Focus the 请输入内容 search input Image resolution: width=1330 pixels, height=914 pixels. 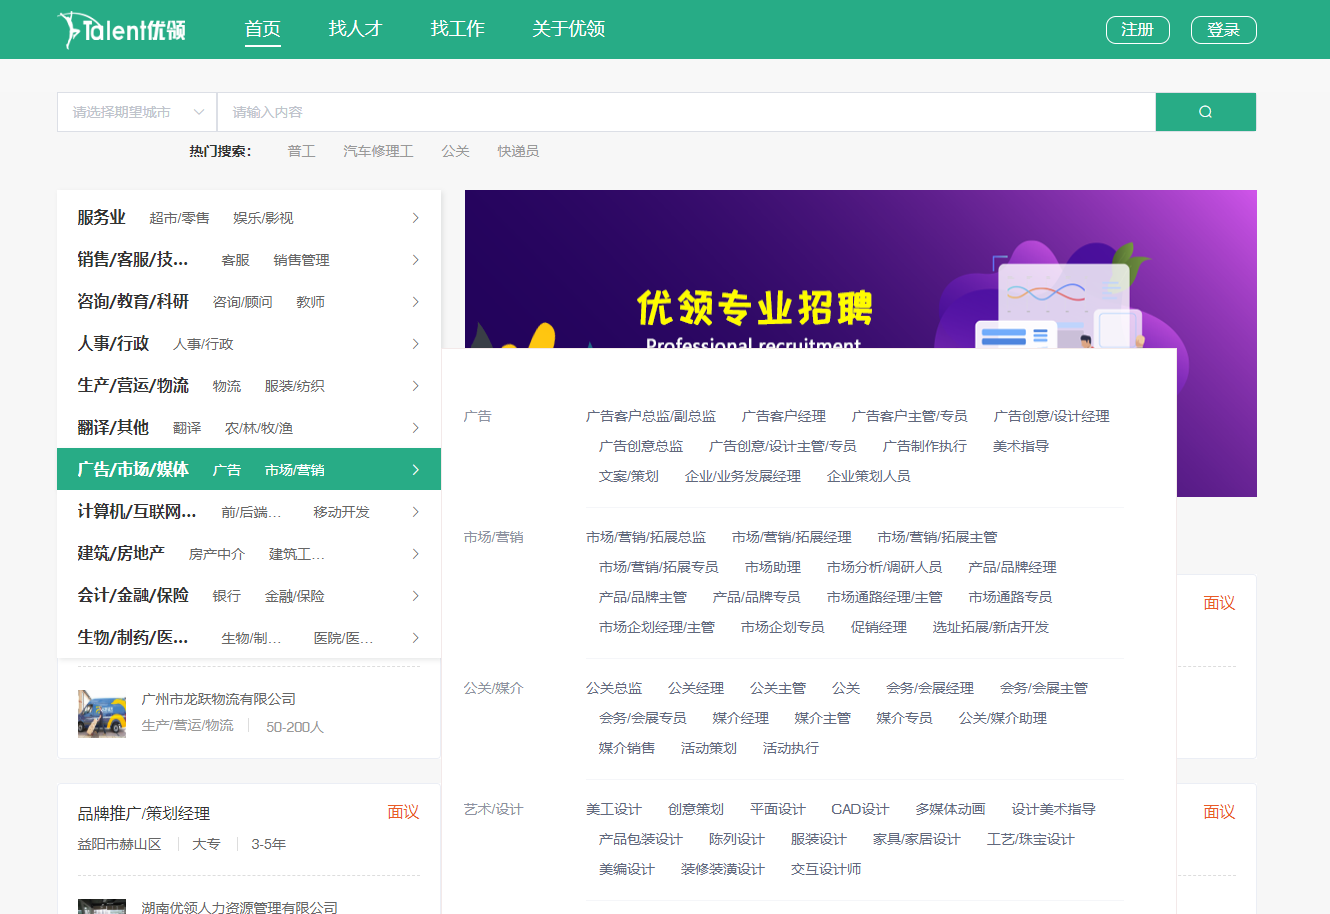tap(686, 112)
